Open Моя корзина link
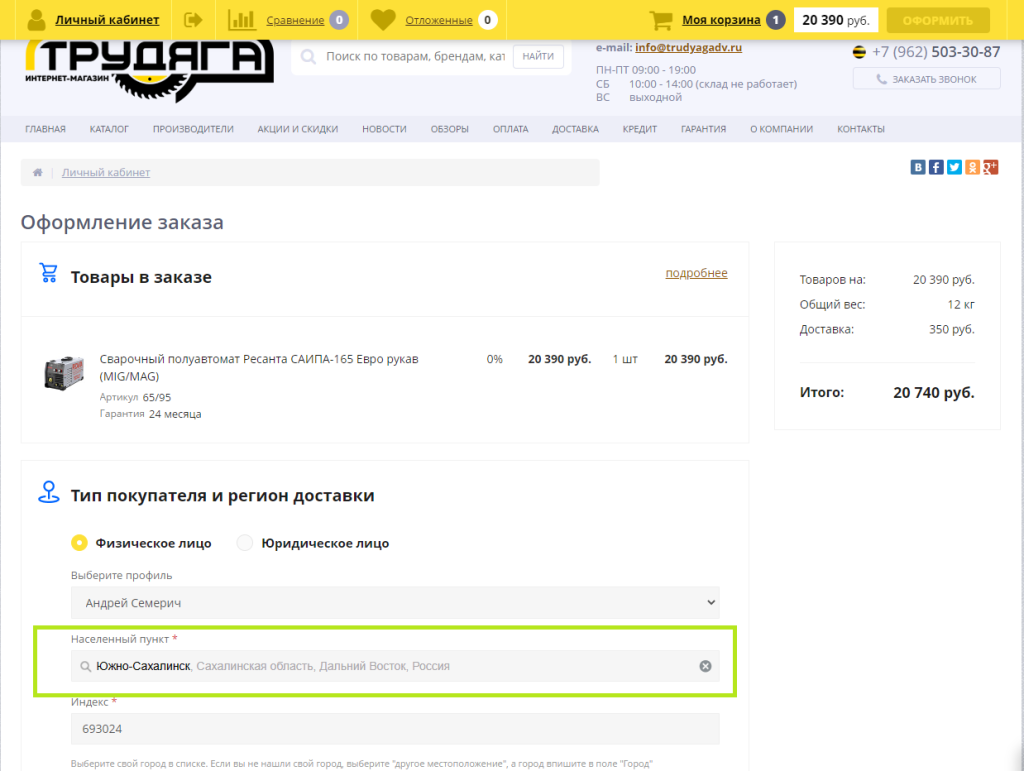This screenshot has height=771, width=1024. click(721, 20)
